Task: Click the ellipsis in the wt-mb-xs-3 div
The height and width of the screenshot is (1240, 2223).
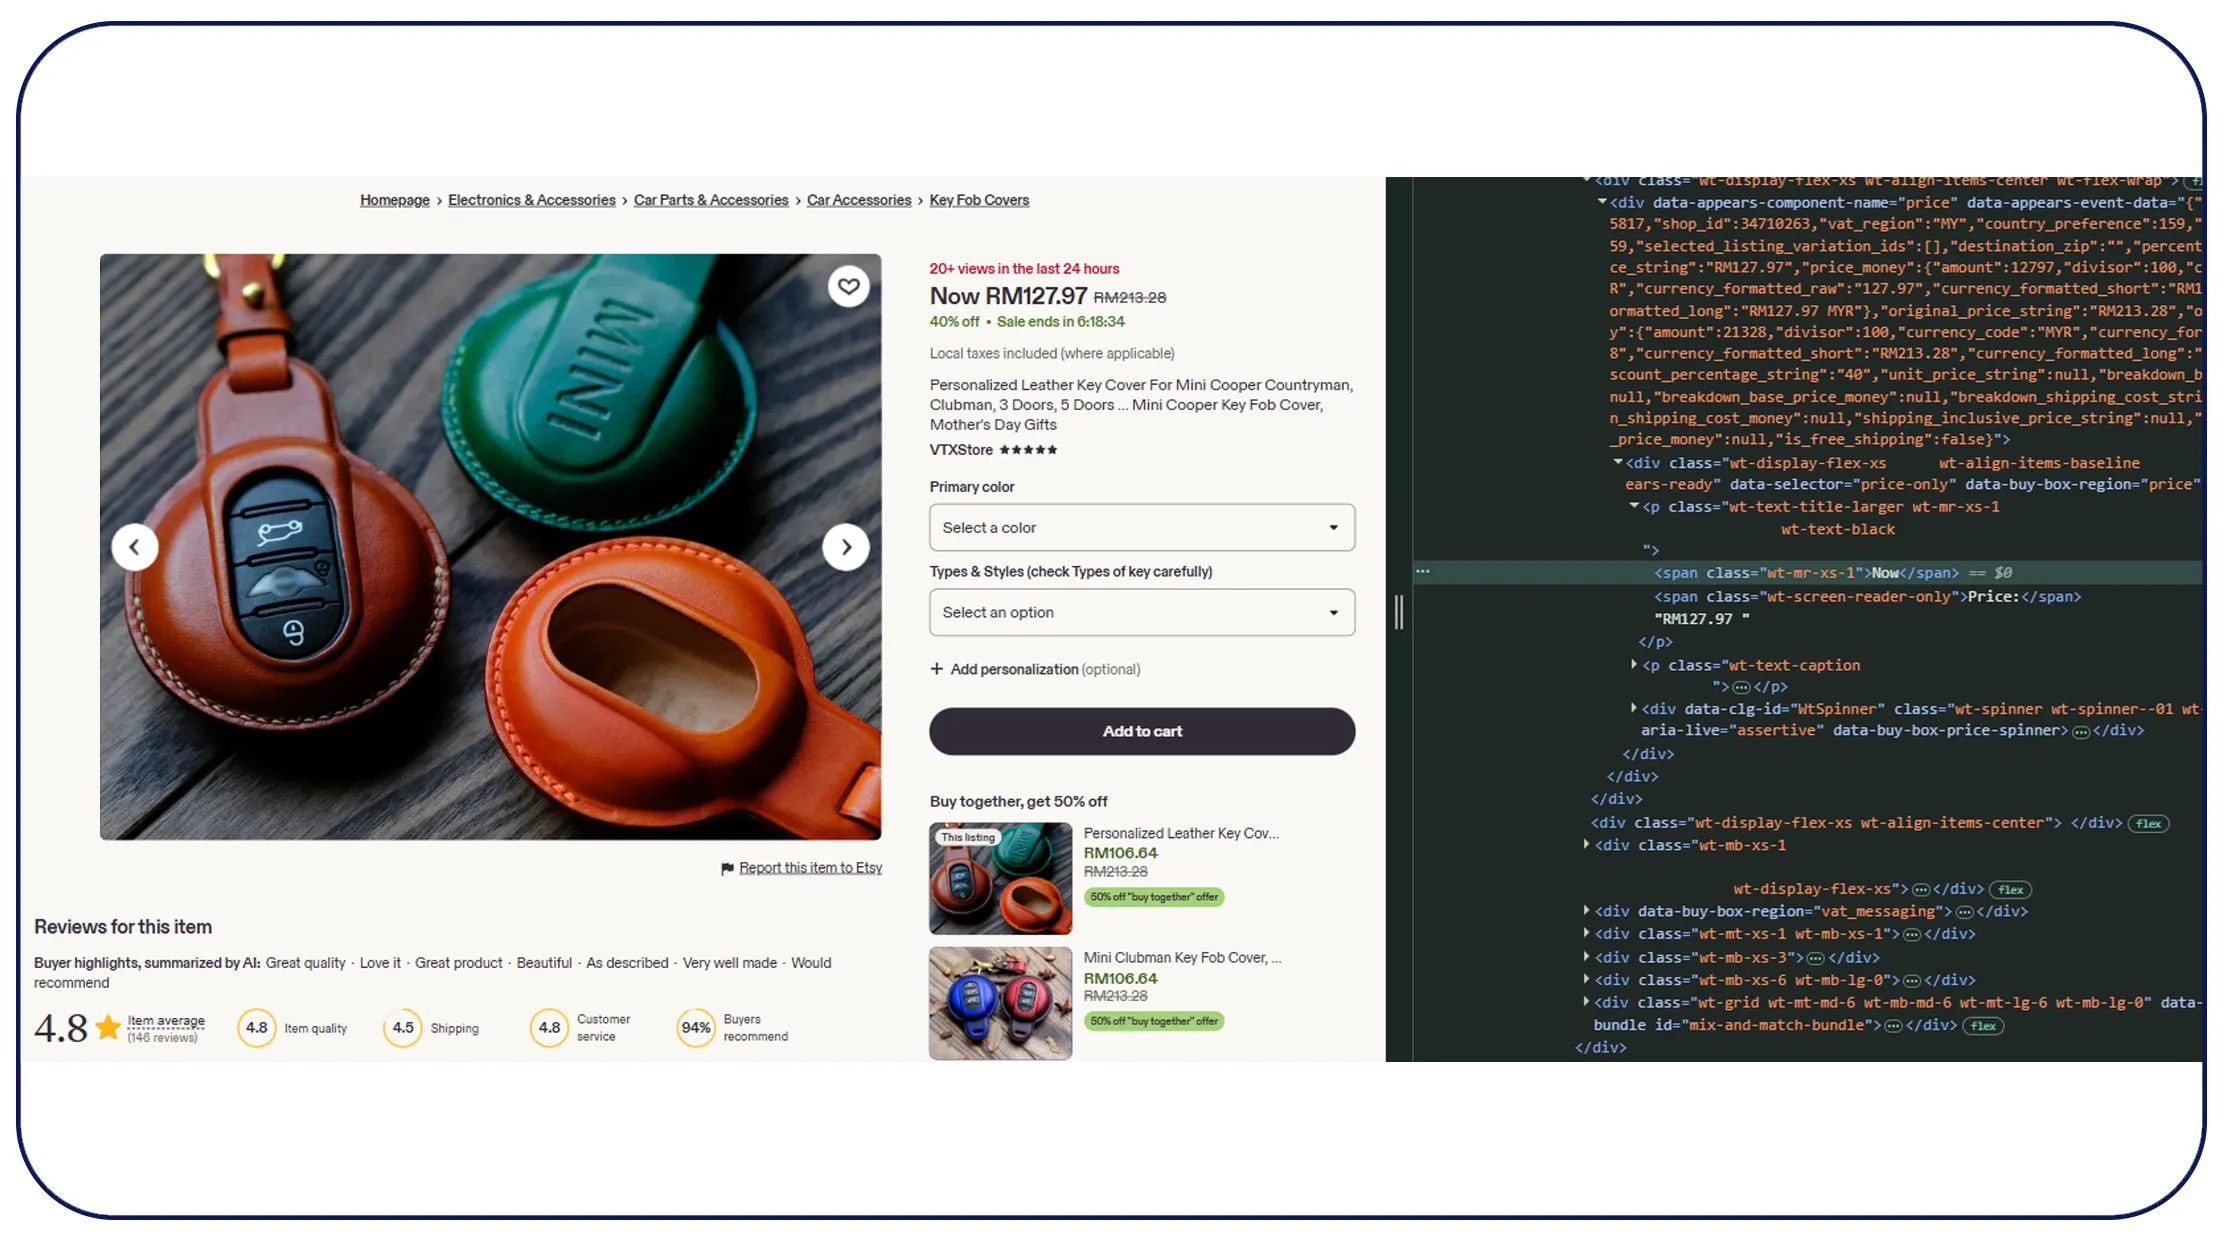Action: click(1815, 958)
